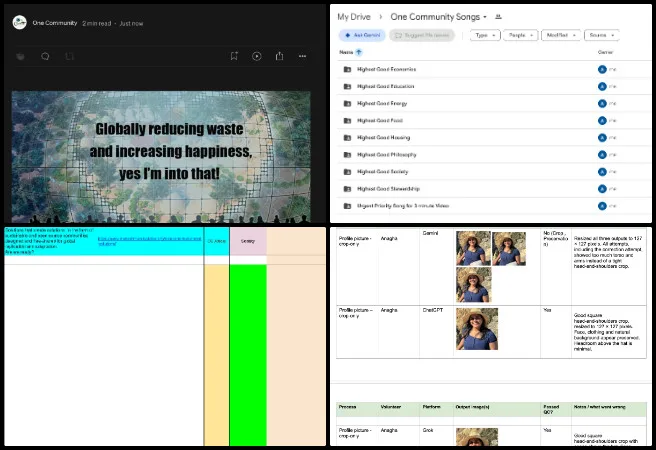
Task: Click owner avatar on the Highest Good Economics row
Action: 602,69
